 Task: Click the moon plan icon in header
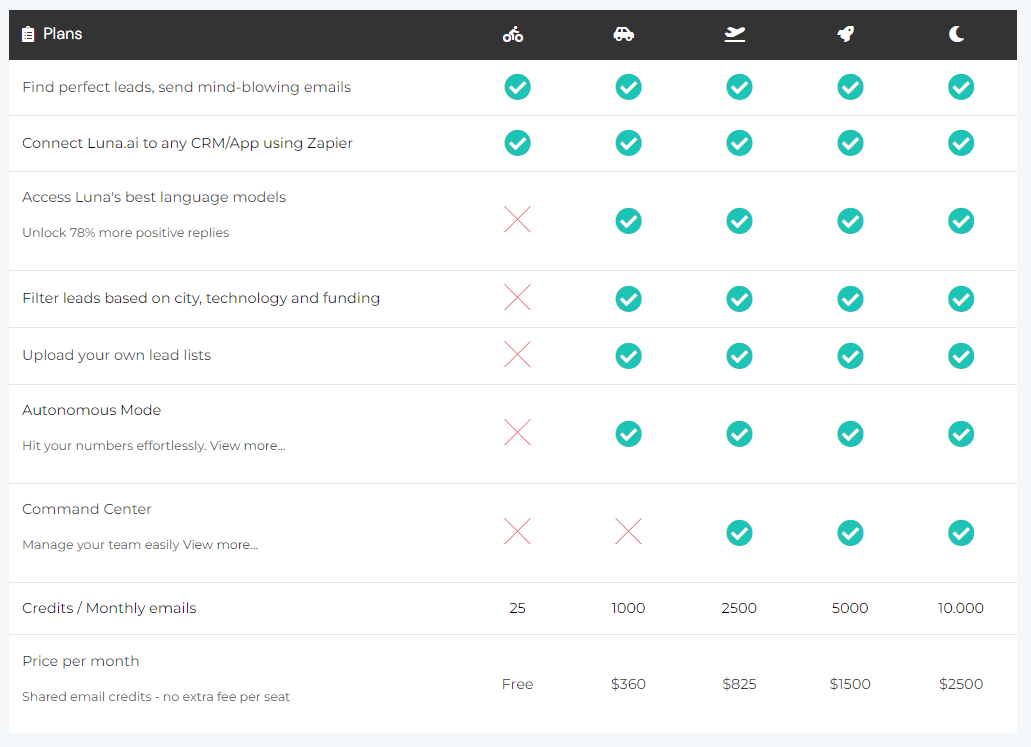point(957,35)
